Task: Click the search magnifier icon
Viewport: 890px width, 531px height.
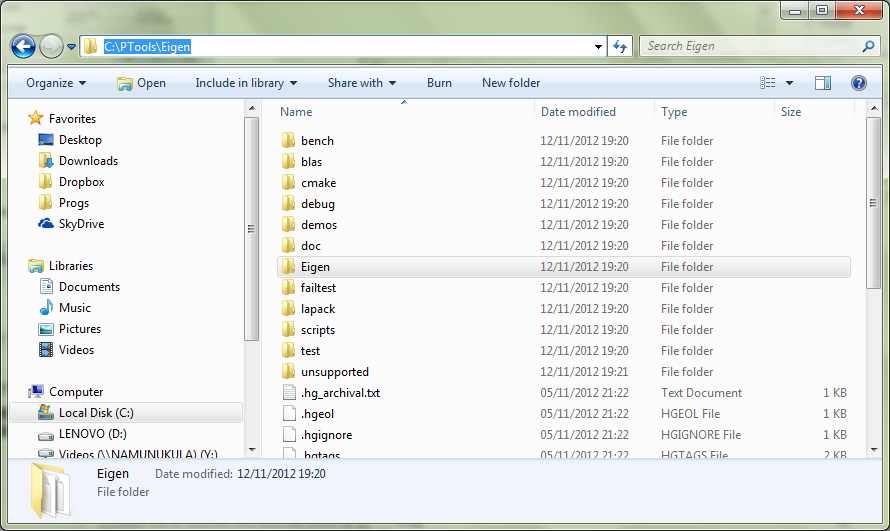Action: [868, 46]
